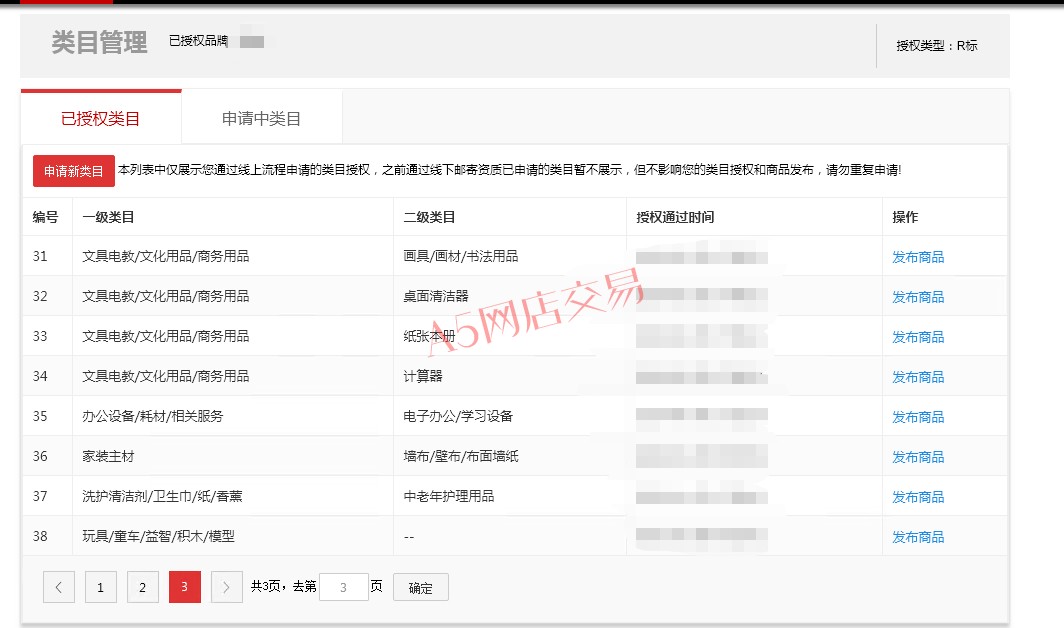Click the red 申请新类目 button
Viewport: 1064px width, 628px height.
(x=74, y=171)
